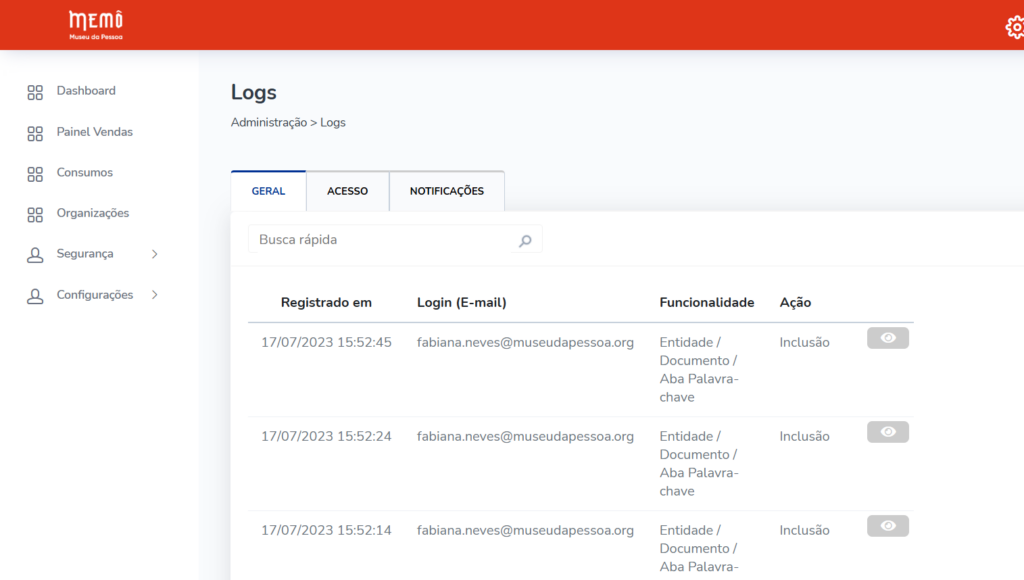This screenshot has height=580, width=1024.
Task: Expand the Configurações submenu chevron
Action: pyautogui.click(x=154, y=295)
